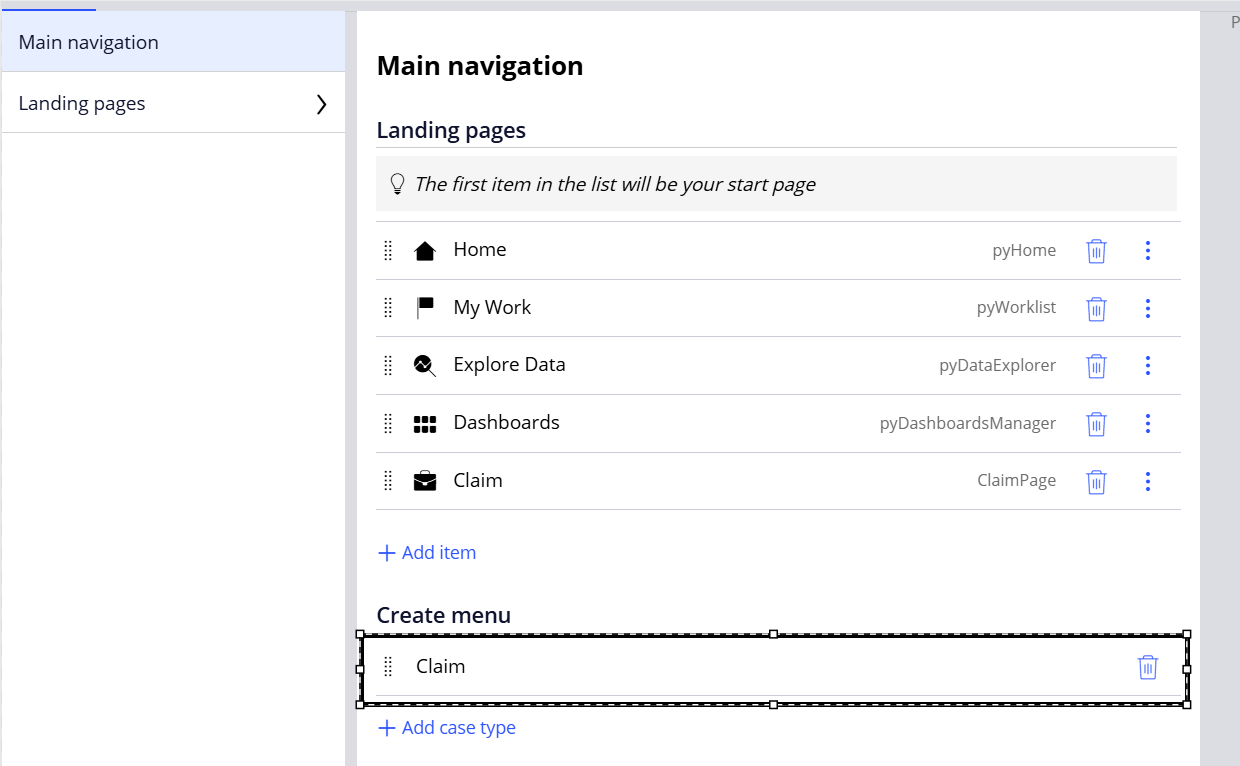Screen dimensions: 1240x766
Task: Click the Add item link
Action: [x=427, y=553]
